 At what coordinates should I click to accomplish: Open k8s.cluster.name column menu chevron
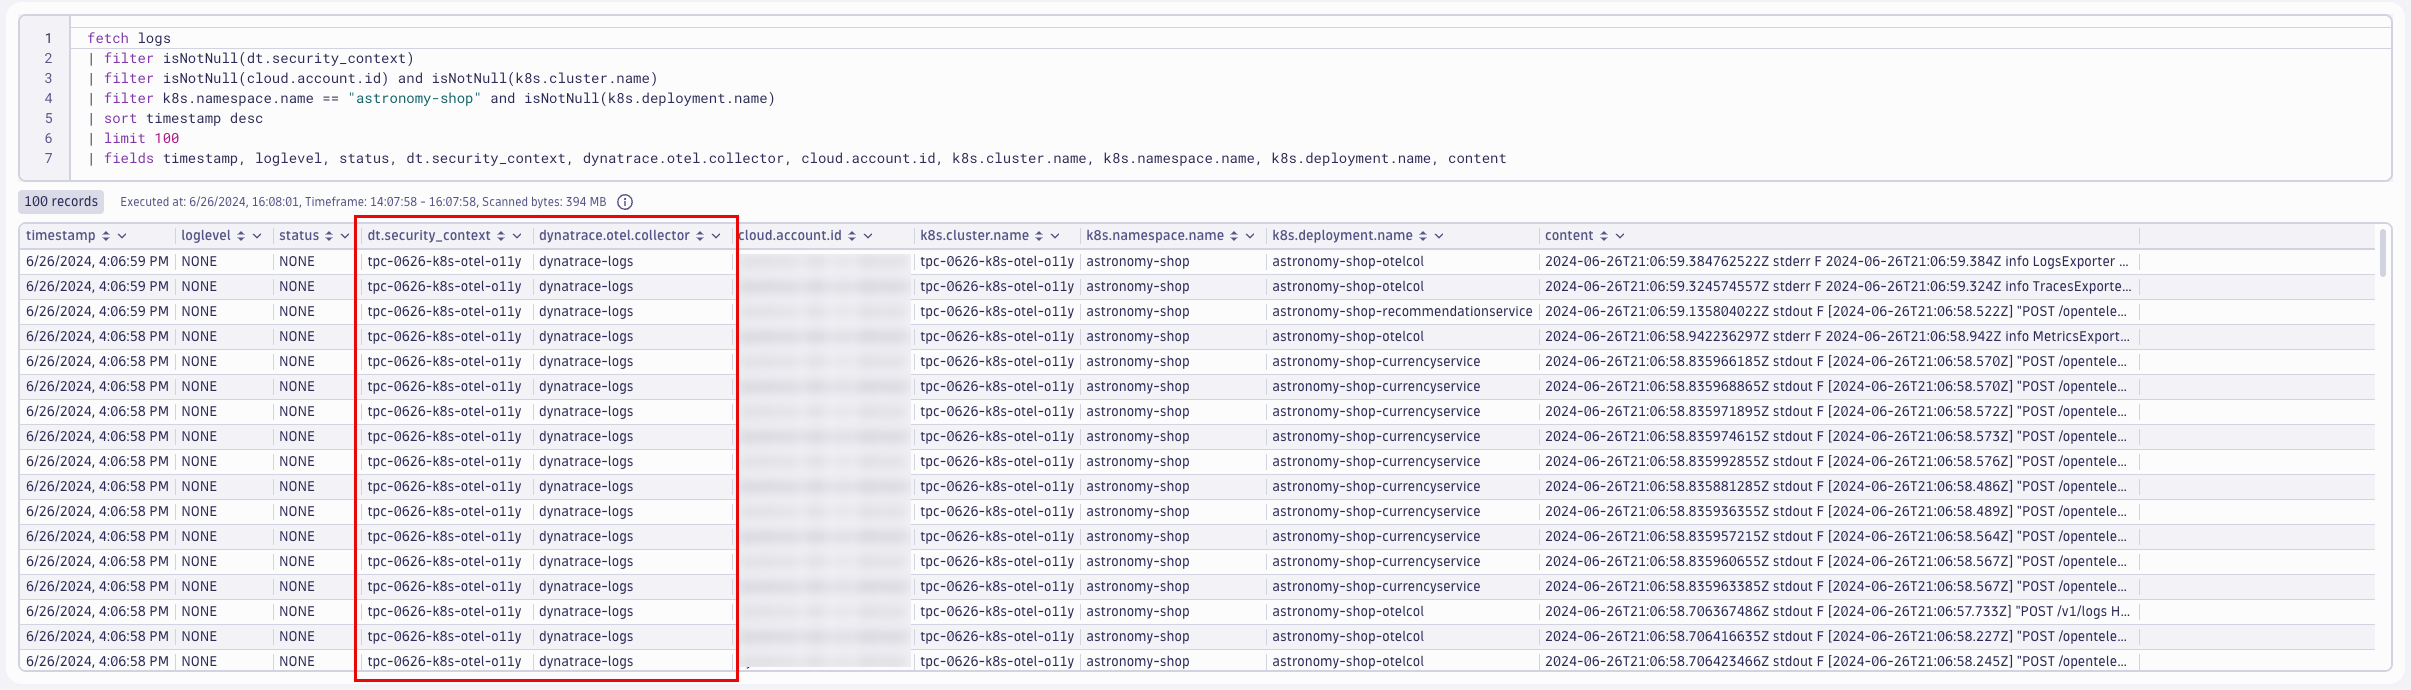(1055, 236)
